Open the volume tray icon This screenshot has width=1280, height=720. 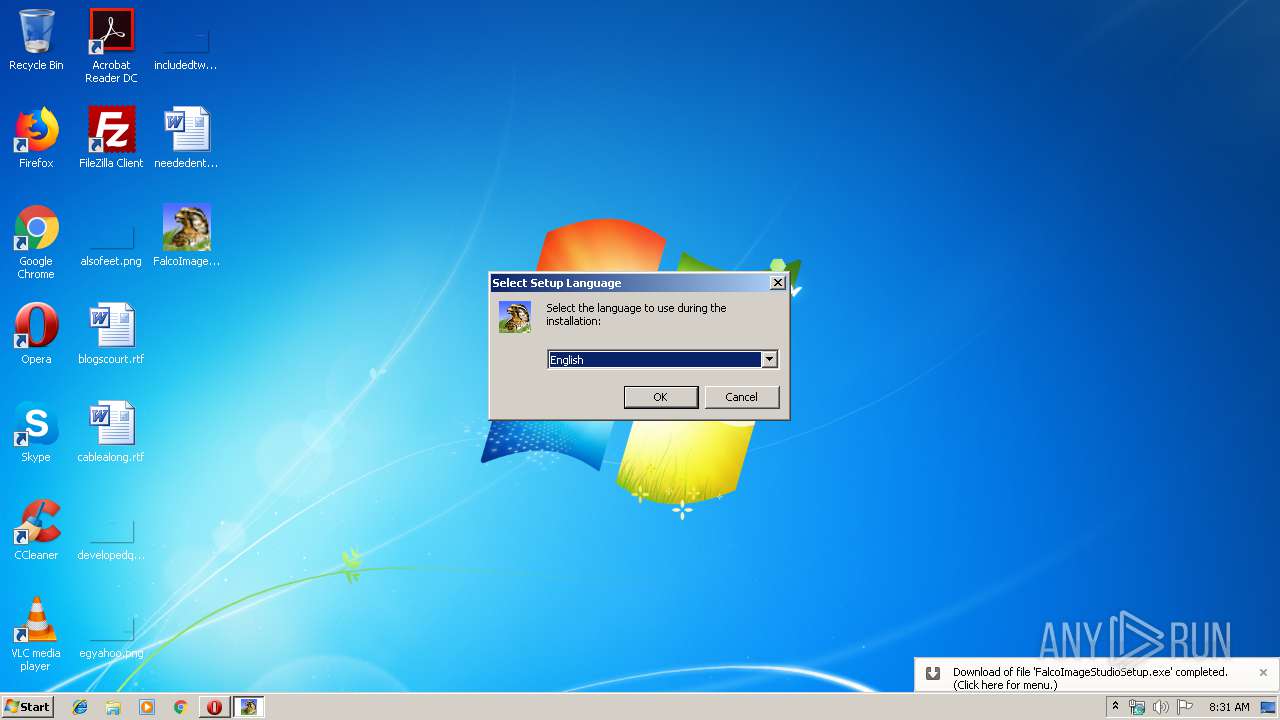point(1161,707)
